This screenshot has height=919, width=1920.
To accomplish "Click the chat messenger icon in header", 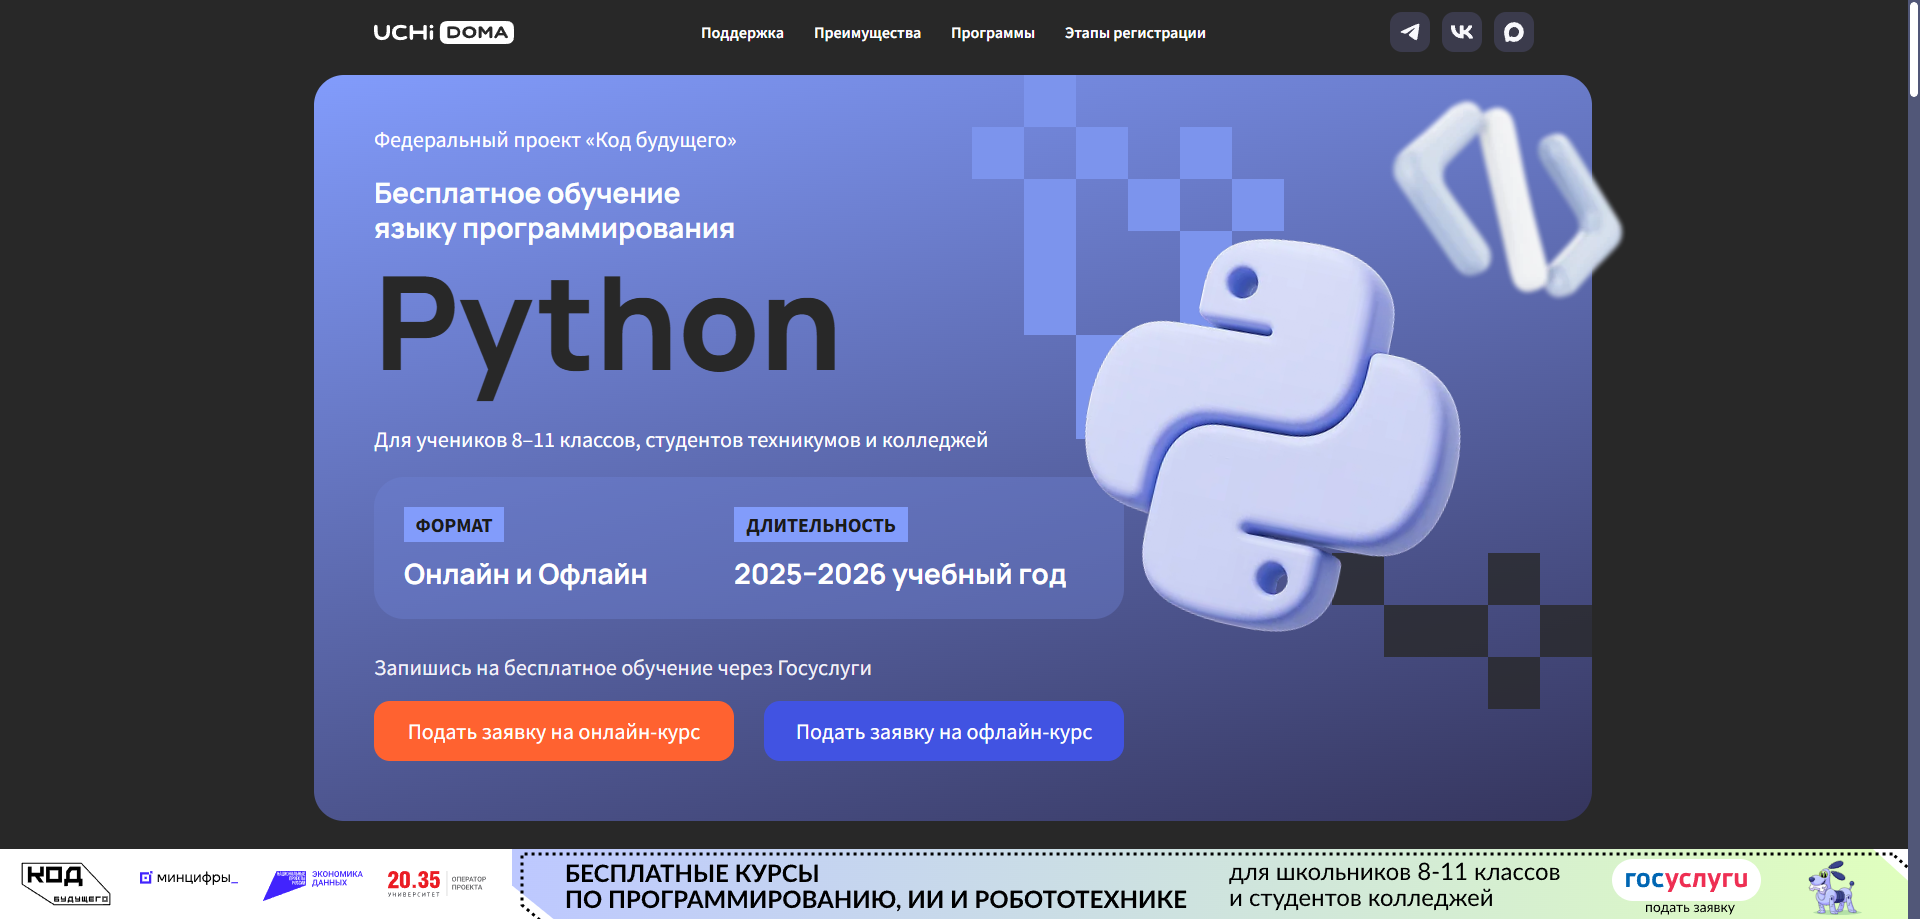I will pyautogui.click(x=1513, y=32).
